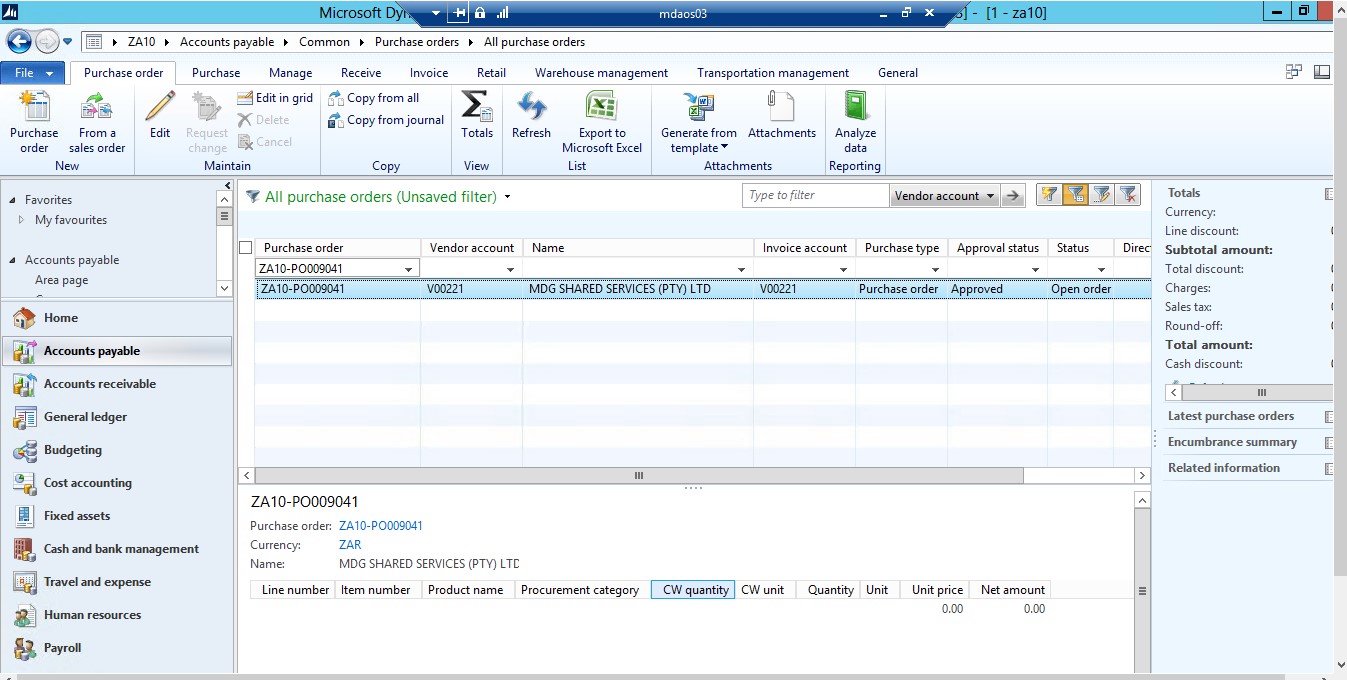Open the File menu
Image resolution: width=1347 pixels, height=680 pixels.
point(33,73)
